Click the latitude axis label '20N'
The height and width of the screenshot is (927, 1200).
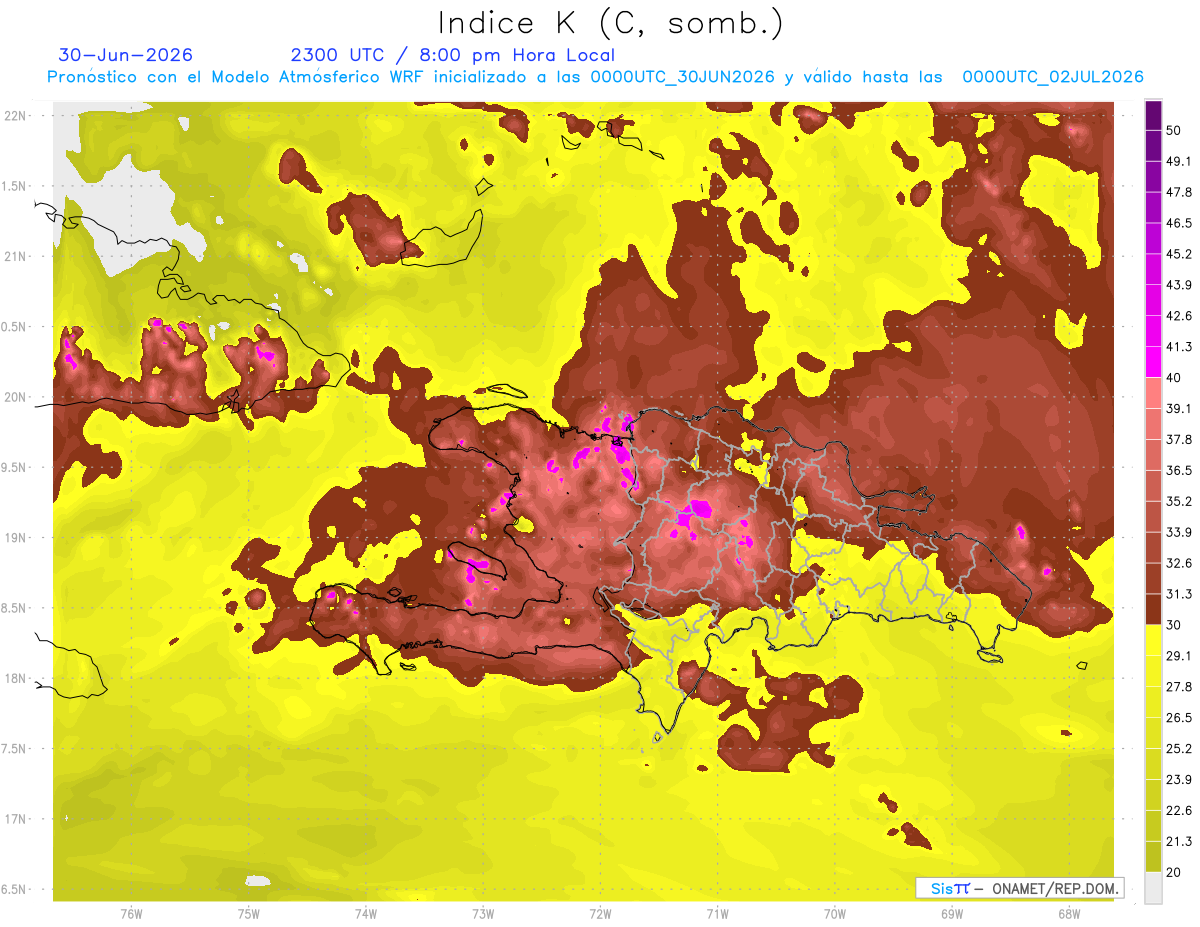[x=17, y=397]
